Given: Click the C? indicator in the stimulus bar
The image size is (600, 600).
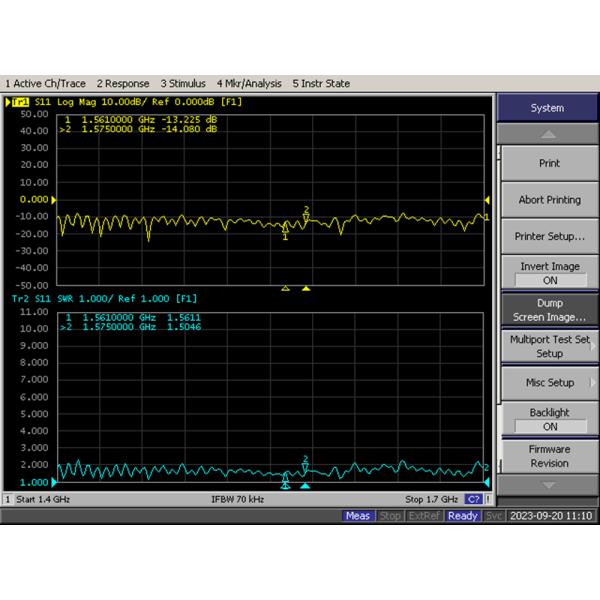Looking at the screenshot, I should (x=474, y=499).
